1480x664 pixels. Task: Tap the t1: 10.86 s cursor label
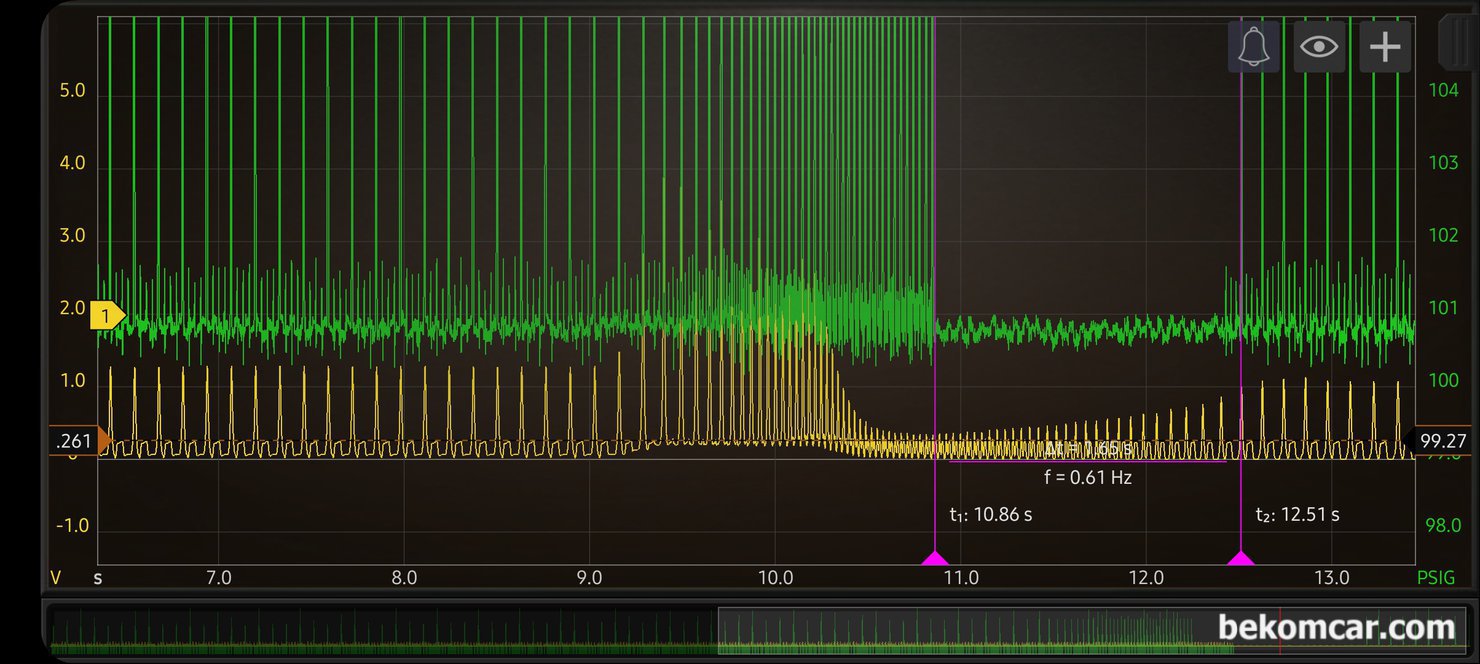click(990, 515)
